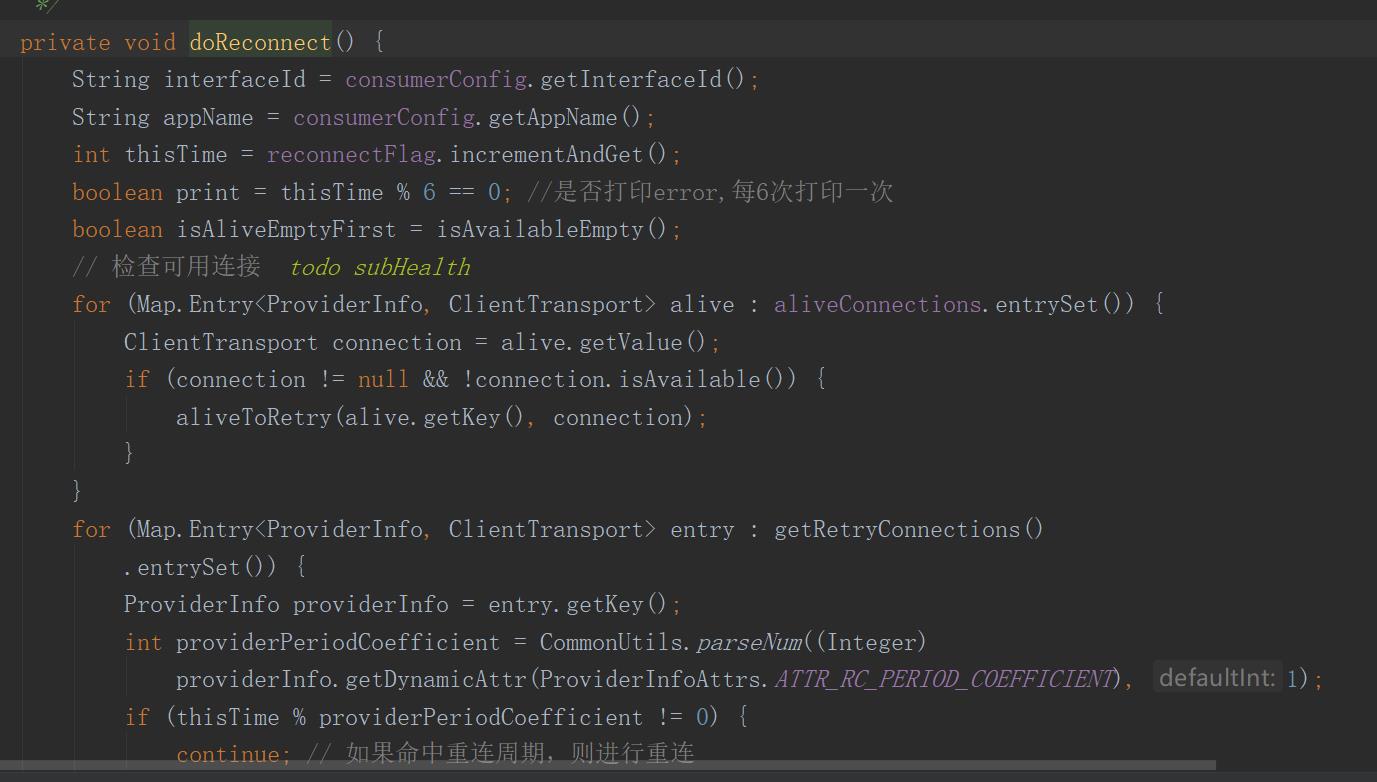Click the reconnectFlag field reference
The width and height of the screenshot is (1377, 782).
351,154
